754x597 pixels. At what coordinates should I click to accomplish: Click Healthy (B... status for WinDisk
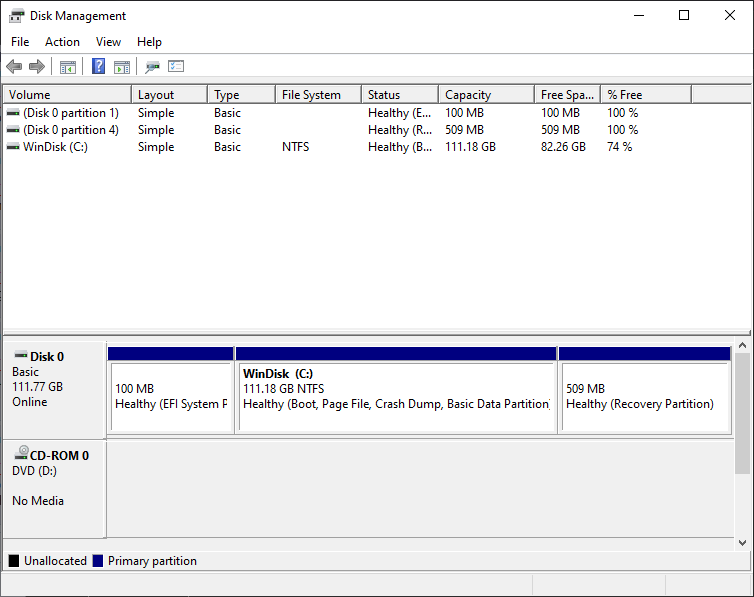coord(400,147)
